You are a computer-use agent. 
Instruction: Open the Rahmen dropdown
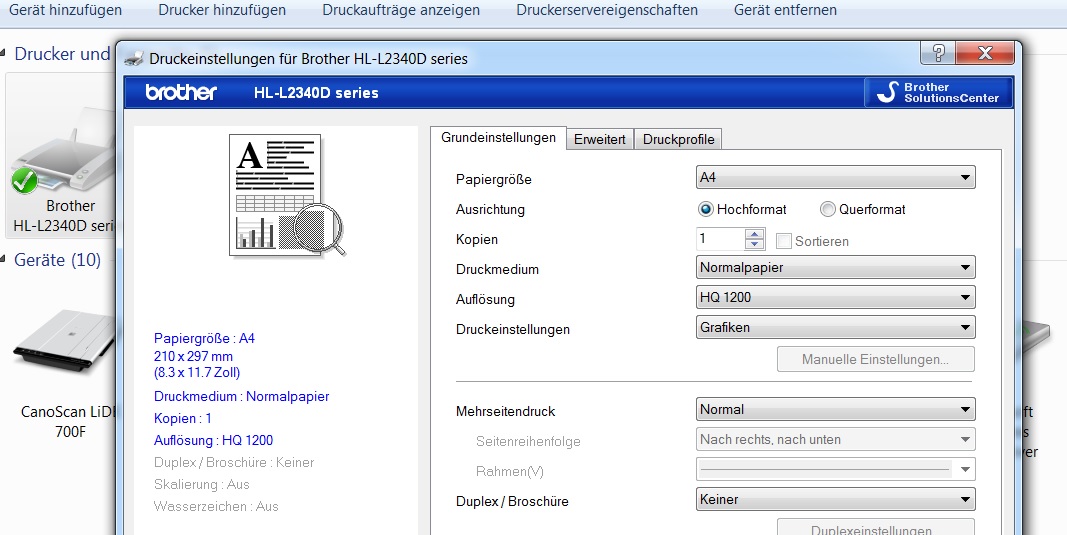point(836,470)
